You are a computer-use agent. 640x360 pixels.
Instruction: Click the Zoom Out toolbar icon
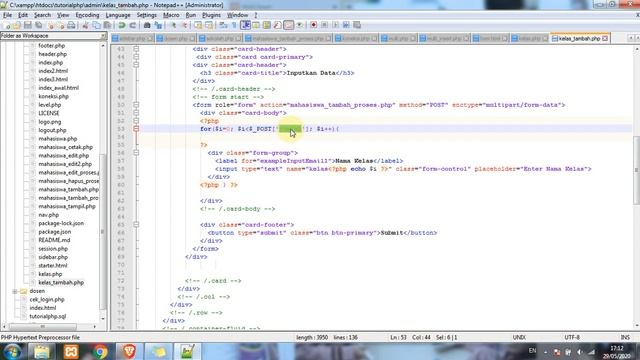click(185, 25)
